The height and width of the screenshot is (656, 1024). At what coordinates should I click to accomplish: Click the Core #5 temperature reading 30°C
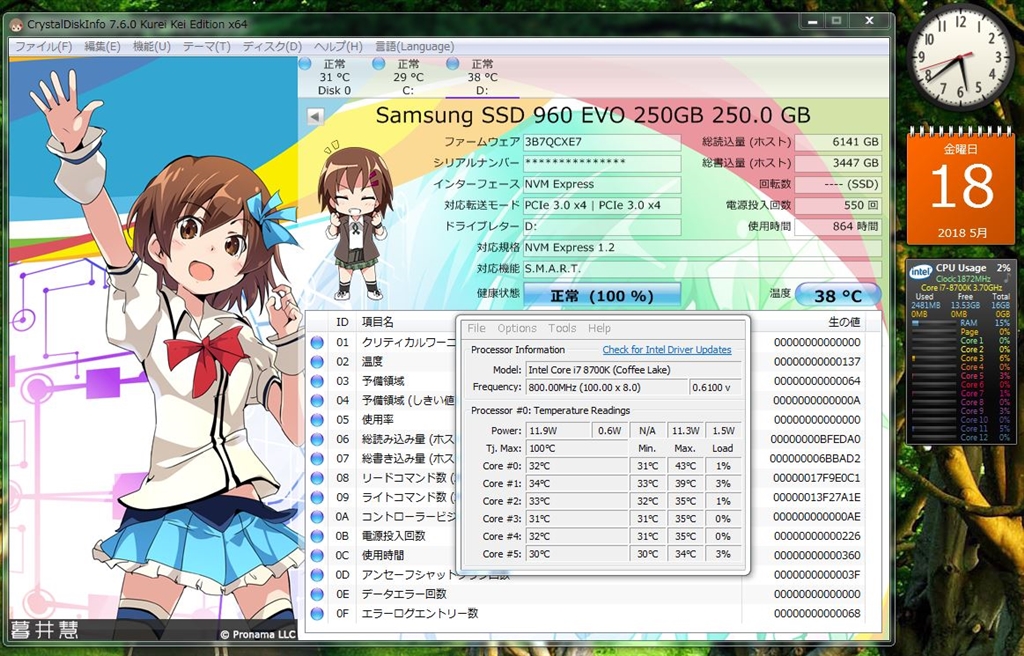click(577, 554)
